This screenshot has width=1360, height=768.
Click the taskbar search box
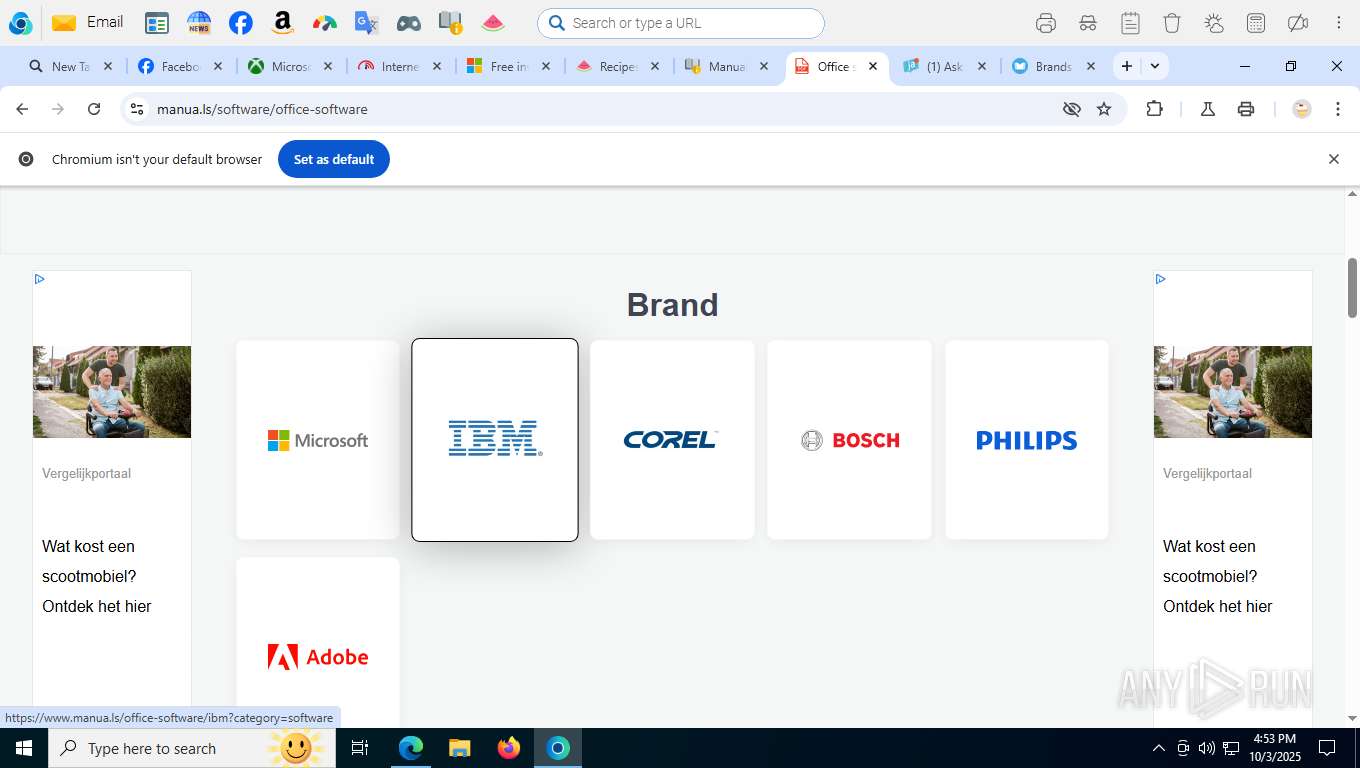[190, 748]
